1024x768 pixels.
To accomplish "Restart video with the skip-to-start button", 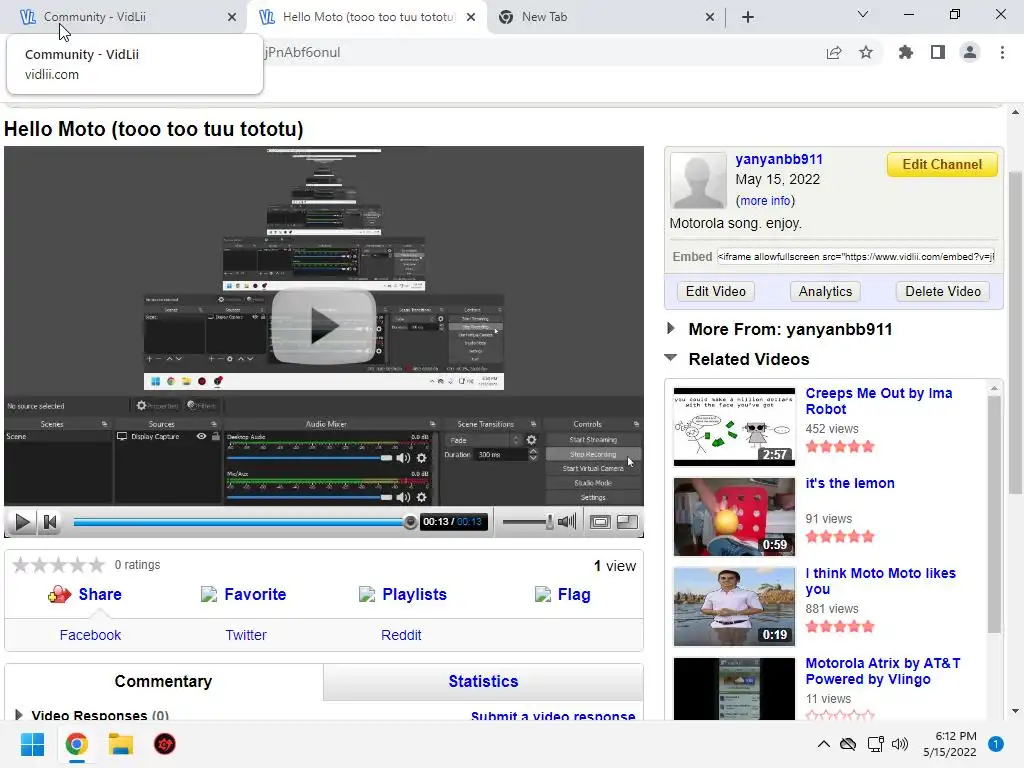I will click(50, 522).
